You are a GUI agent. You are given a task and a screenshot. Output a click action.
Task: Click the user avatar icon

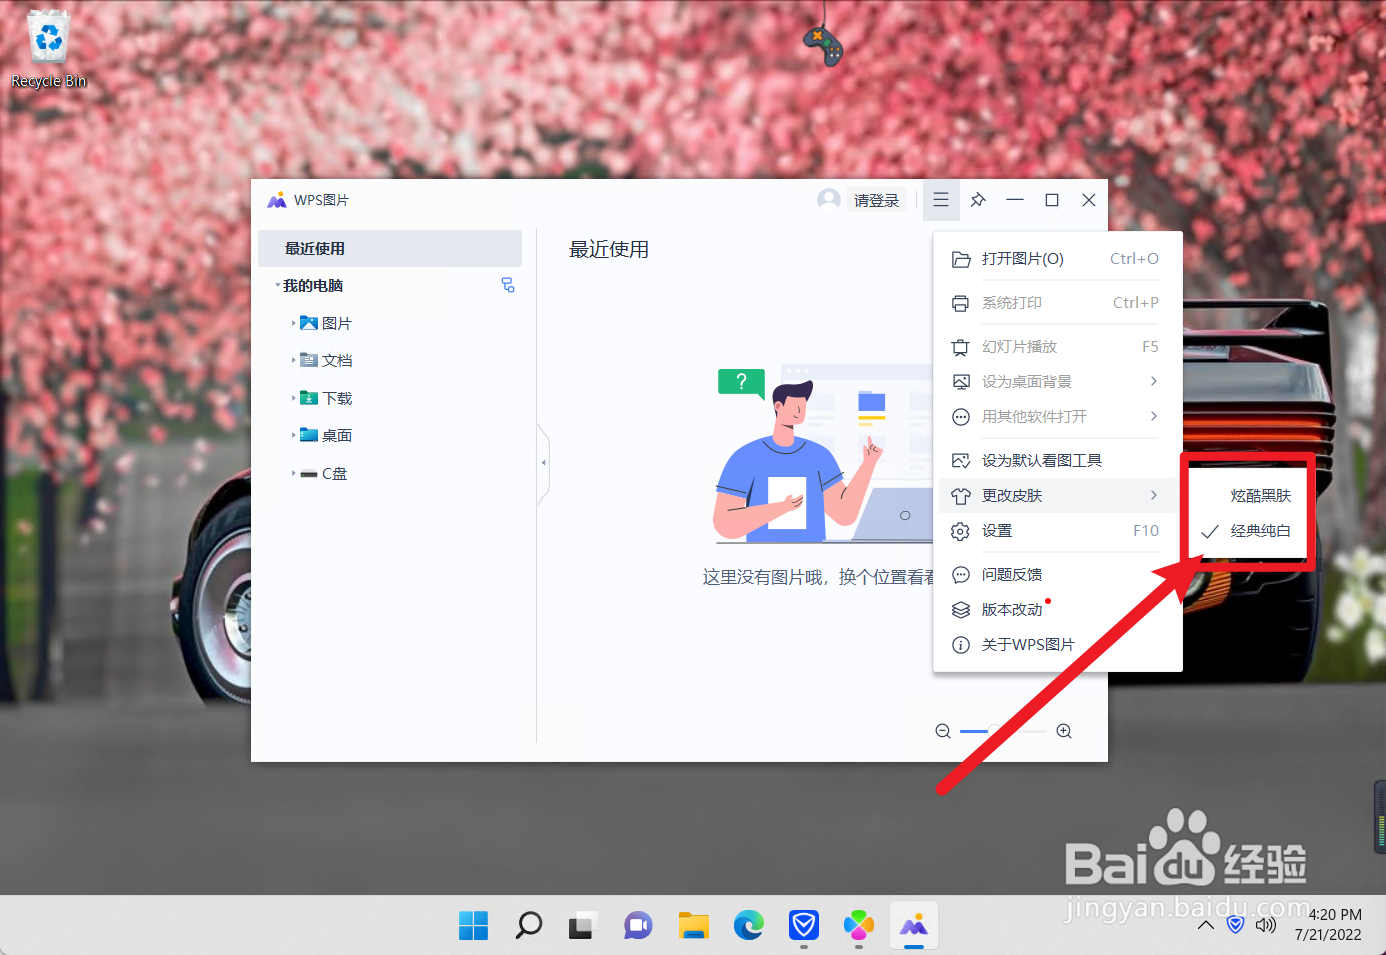[x=828, y=200]
